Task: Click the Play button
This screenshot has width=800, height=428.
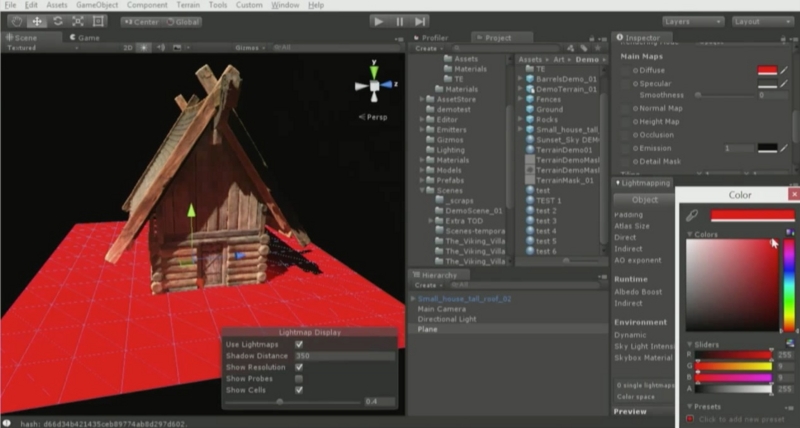Action: (x=378, y=21)
